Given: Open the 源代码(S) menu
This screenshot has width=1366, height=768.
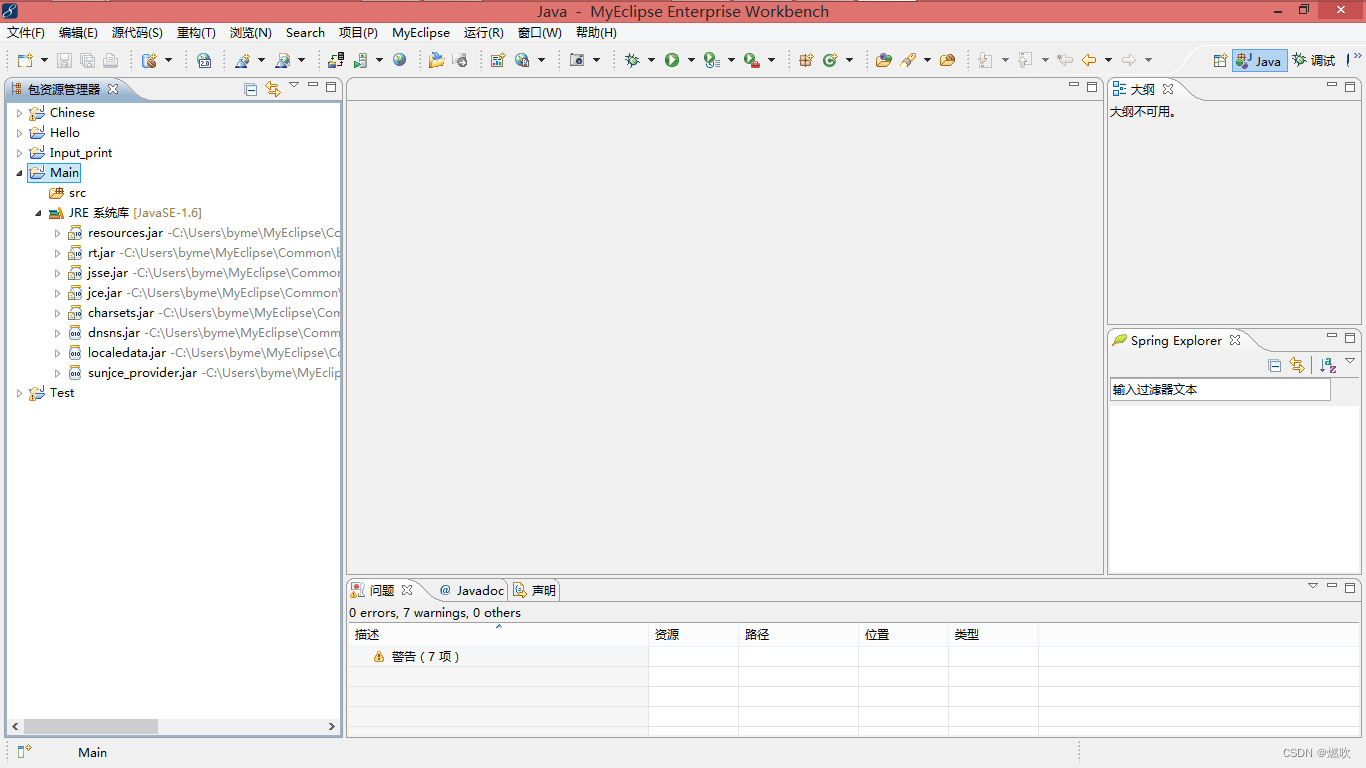Looking at the screenshot, I should pos(137,33).
